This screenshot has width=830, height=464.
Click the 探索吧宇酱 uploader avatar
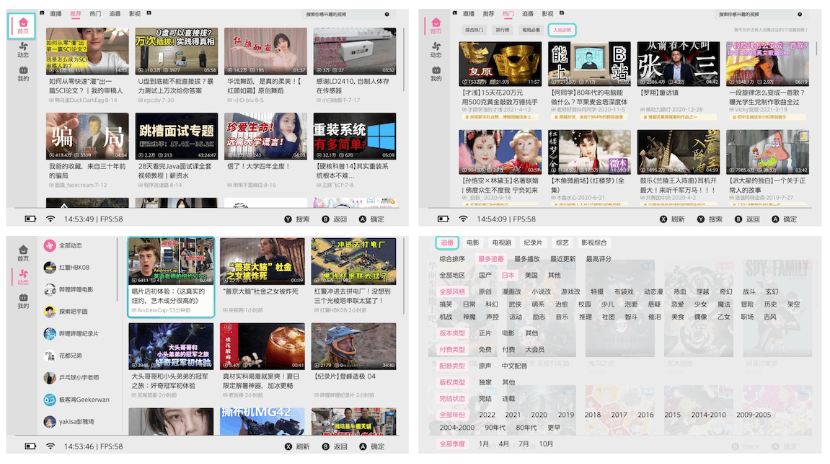point(48,311)
